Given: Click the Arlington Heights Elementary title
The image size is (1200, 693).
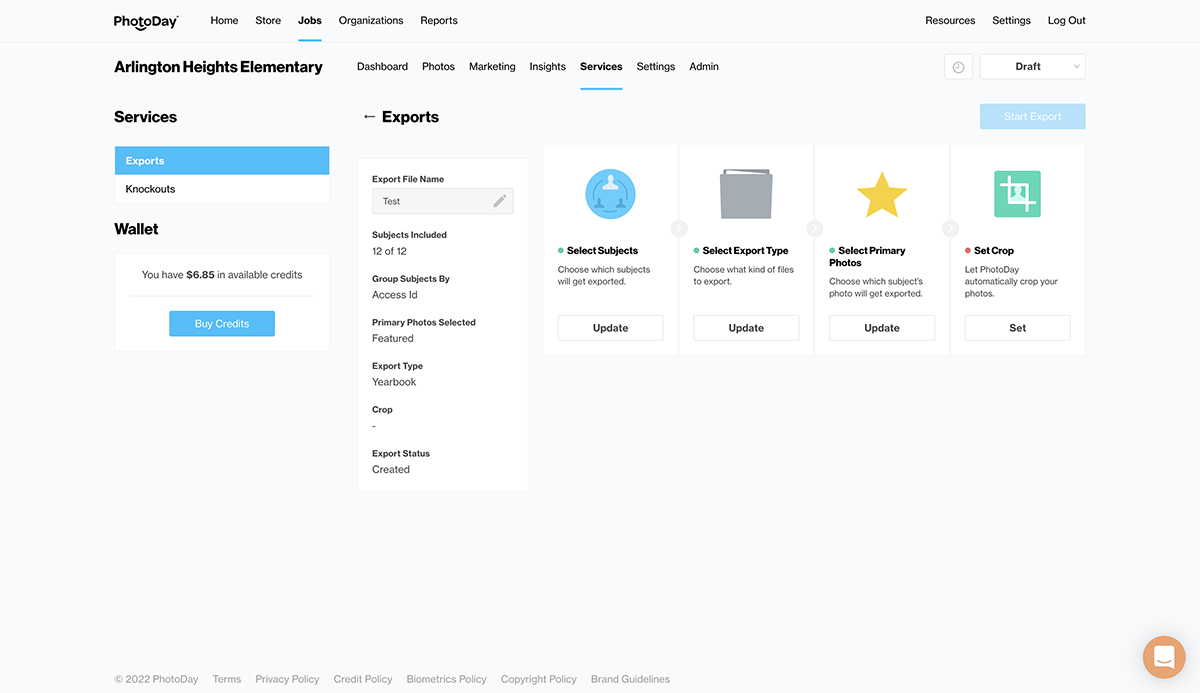Looking at the screenshot, I should 218,67.
